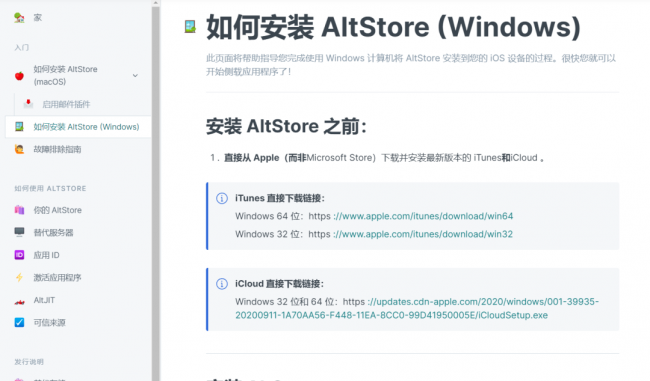Click the icon beside 你的 AltStore
The width and height of the screenshot is (650, 381).
pos(19,210)
